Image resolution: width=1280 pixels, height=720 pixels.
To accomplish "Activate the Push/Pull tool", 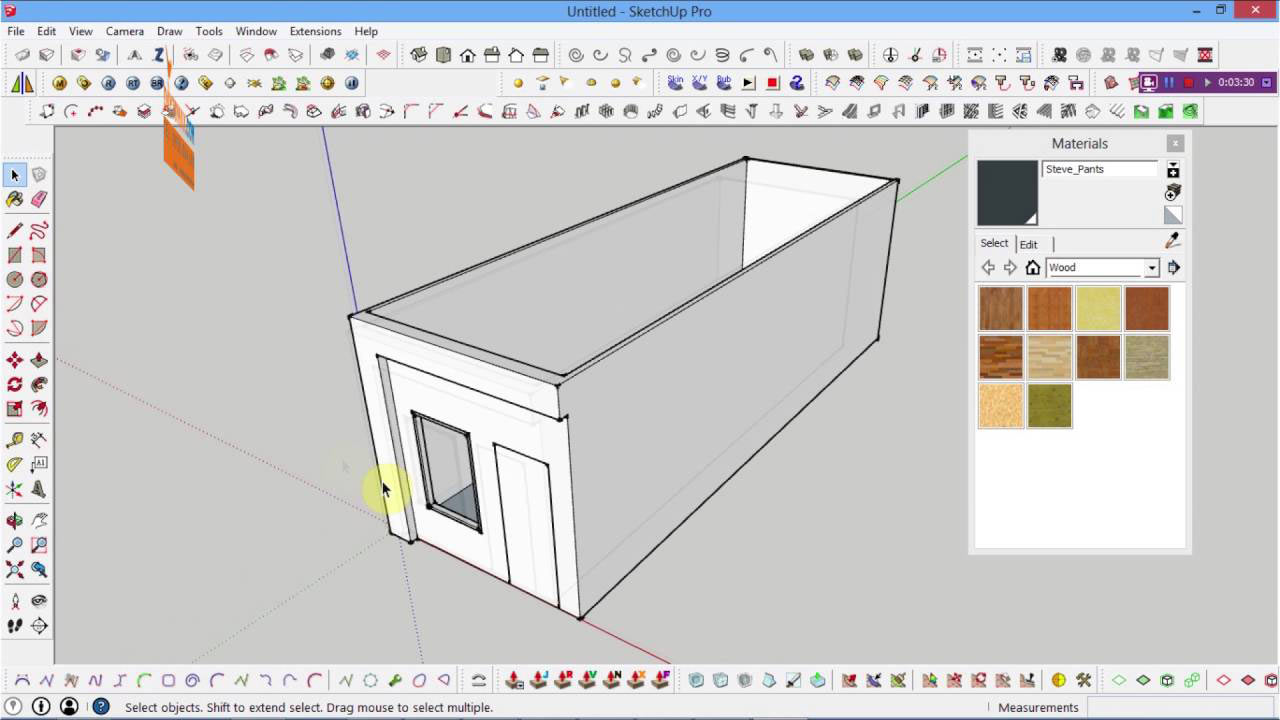I will (38, 359).
